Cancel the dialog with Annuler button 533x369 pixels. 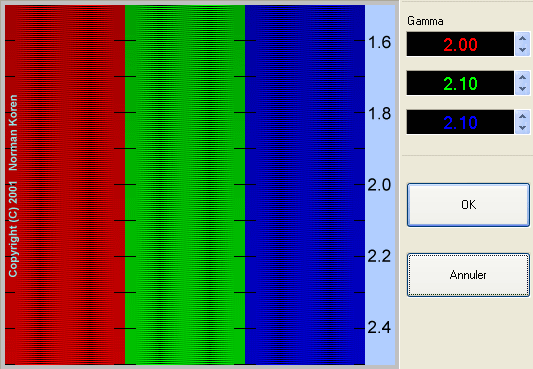[x=468, y=275]
